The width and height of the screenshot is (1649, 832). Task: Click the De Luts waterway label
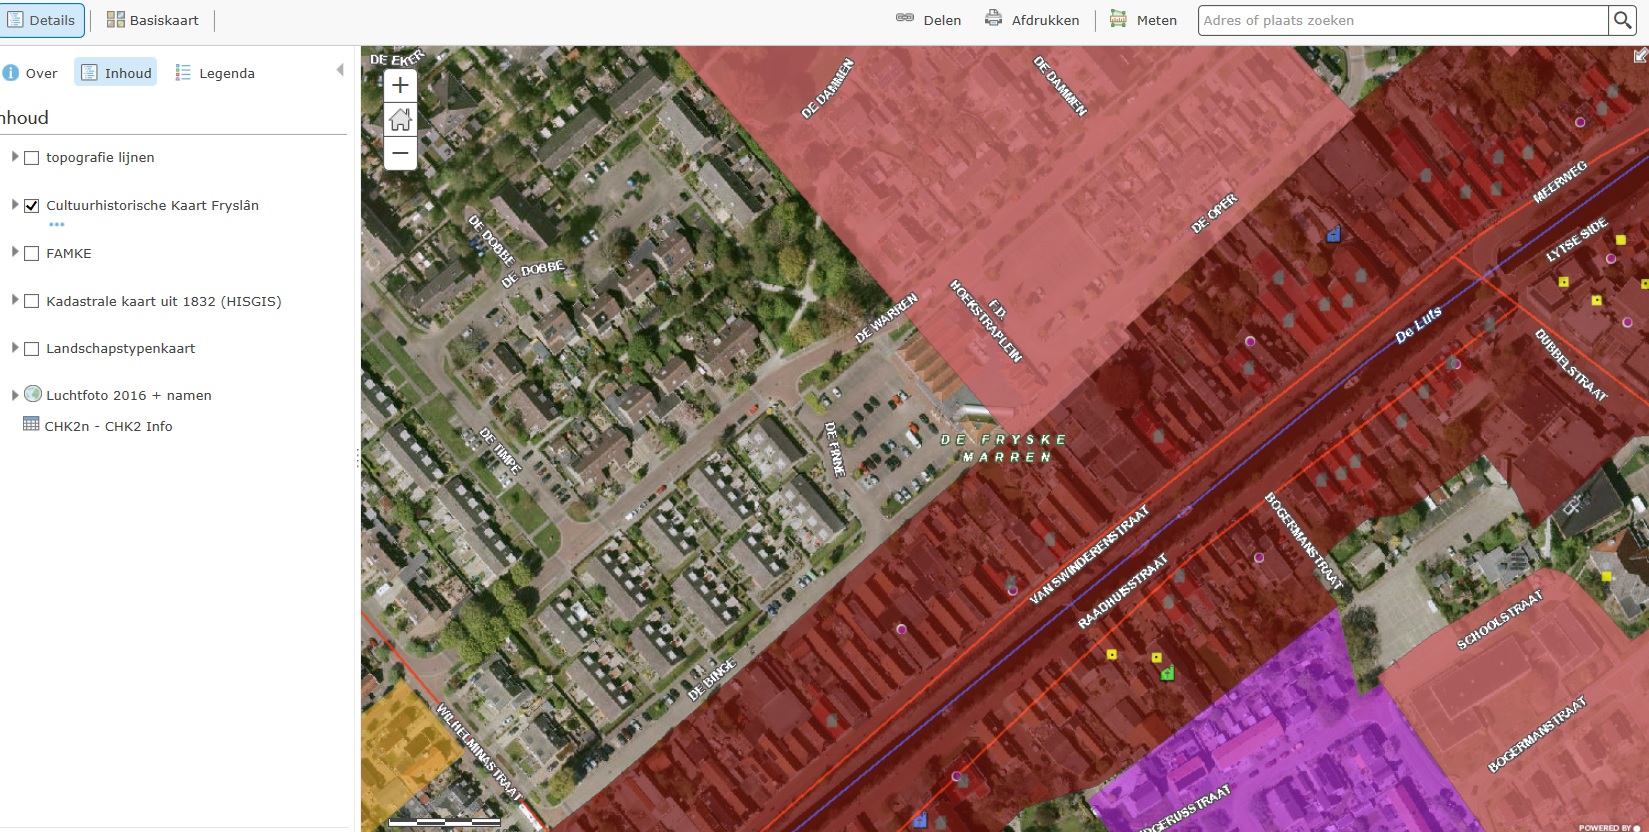pyautogui.click(x=1419, y=326)
